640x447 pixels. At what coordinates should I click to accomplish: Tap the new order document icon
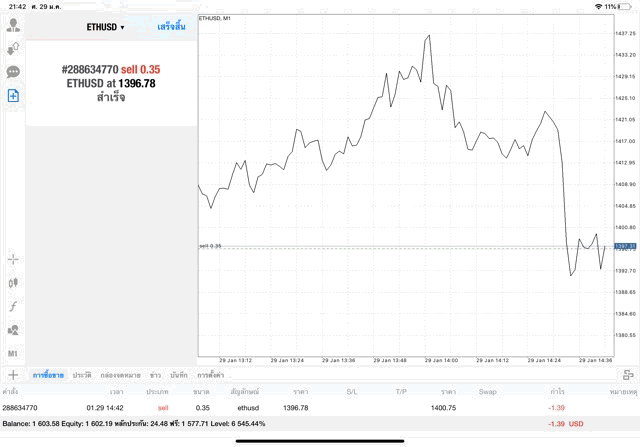13,96
